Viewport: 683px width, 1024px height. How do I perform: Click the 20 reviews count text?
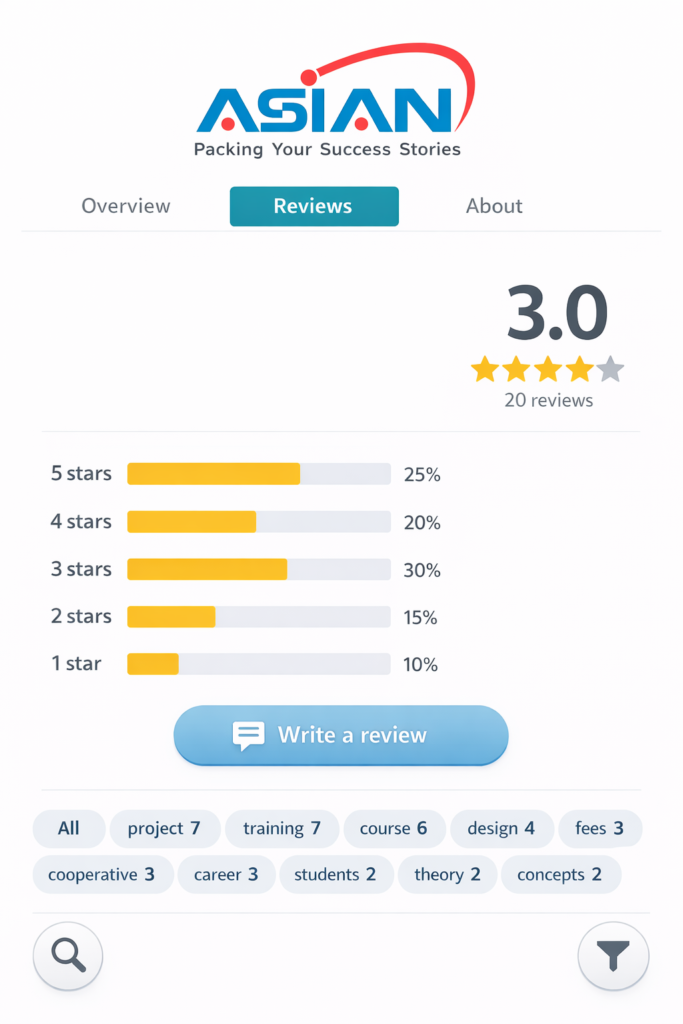[548, 400]
